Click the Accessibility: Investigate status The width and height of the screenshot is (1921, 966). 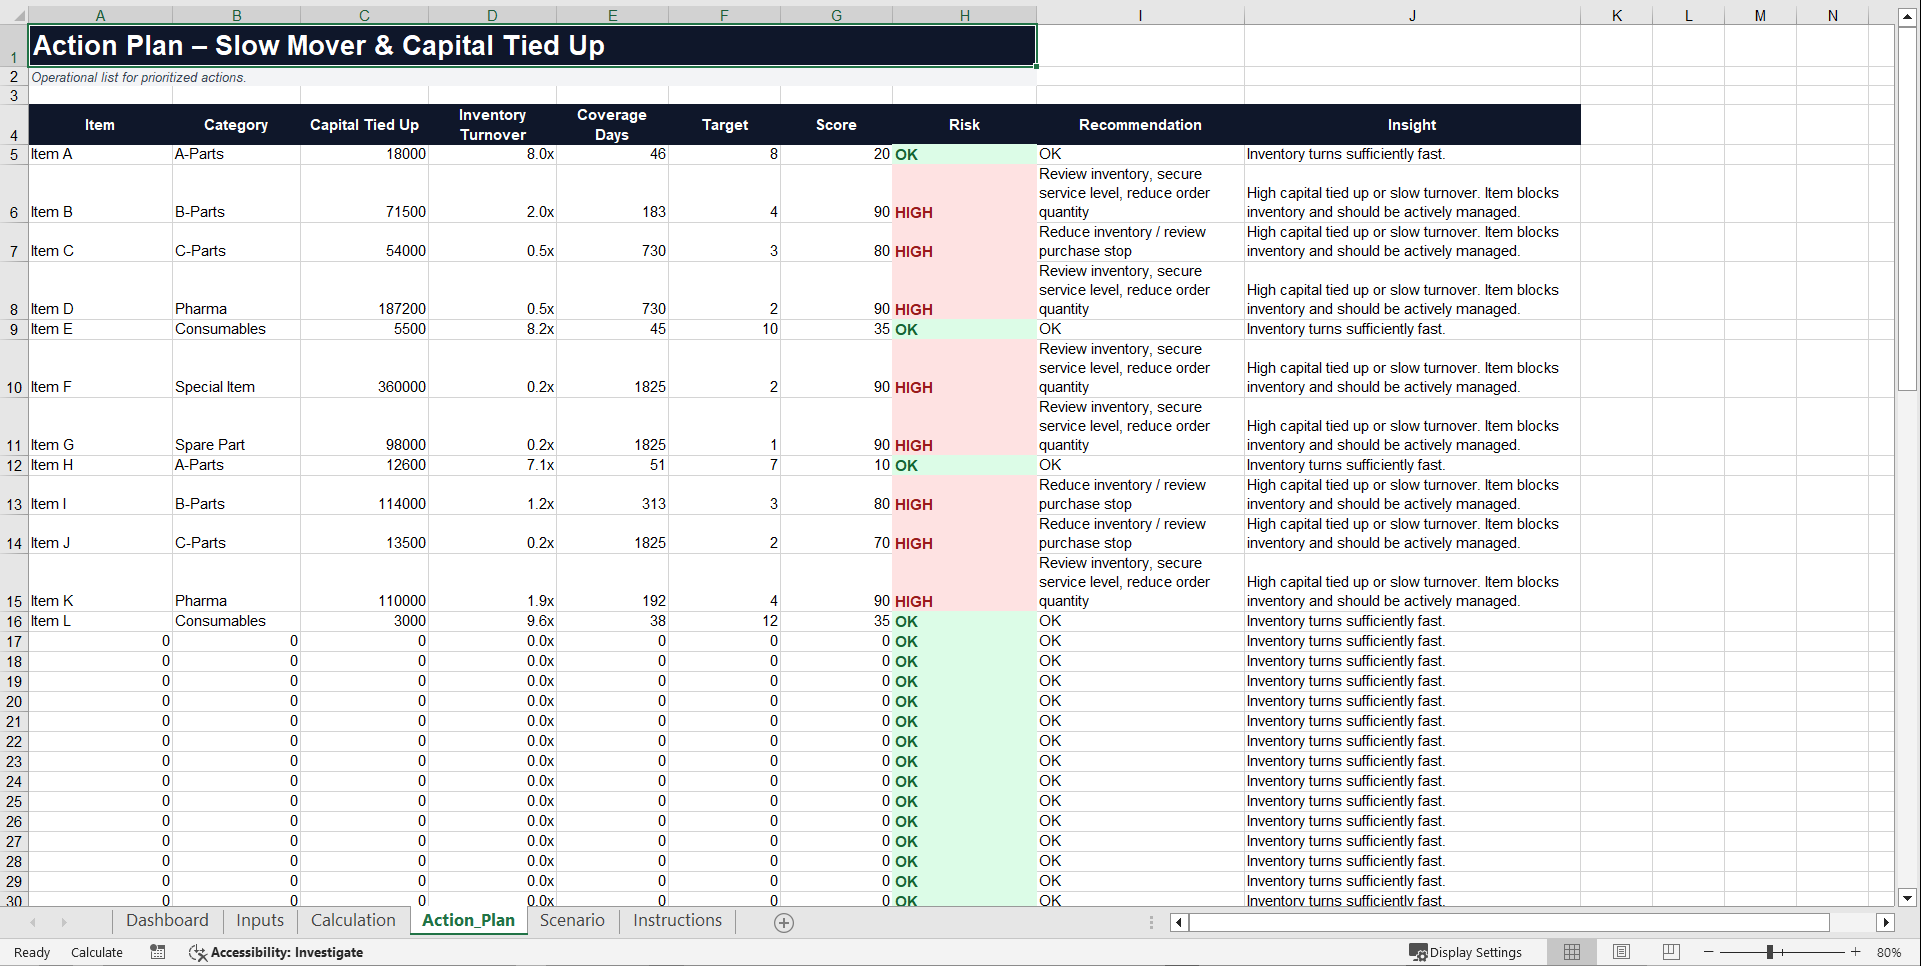tap(276, 952)
